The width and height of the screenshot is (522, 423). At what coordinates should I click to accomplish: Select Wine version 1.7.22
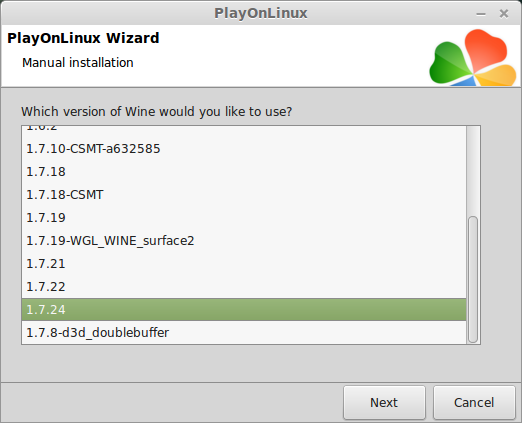point(244,287)
